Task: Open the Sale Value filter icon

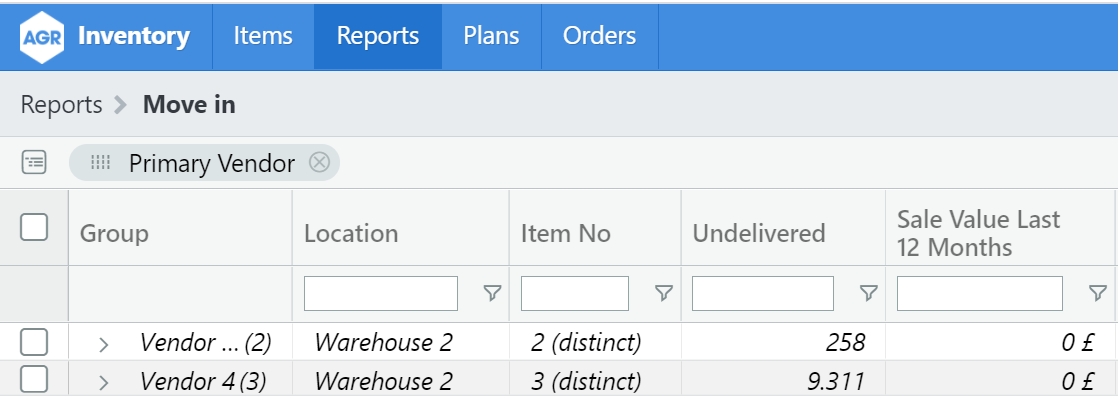Action: pyautogui.click(x=1096, y=293)
